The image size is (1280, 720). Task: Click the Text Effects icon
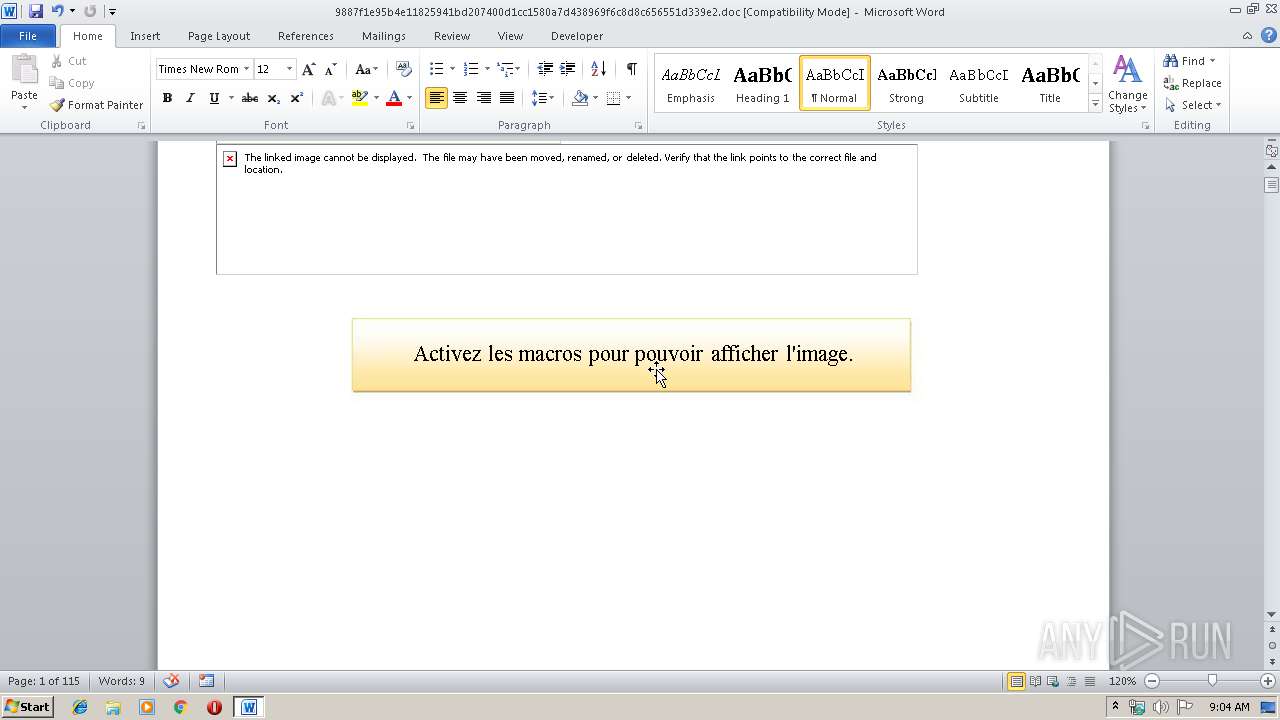pos(327,98)
